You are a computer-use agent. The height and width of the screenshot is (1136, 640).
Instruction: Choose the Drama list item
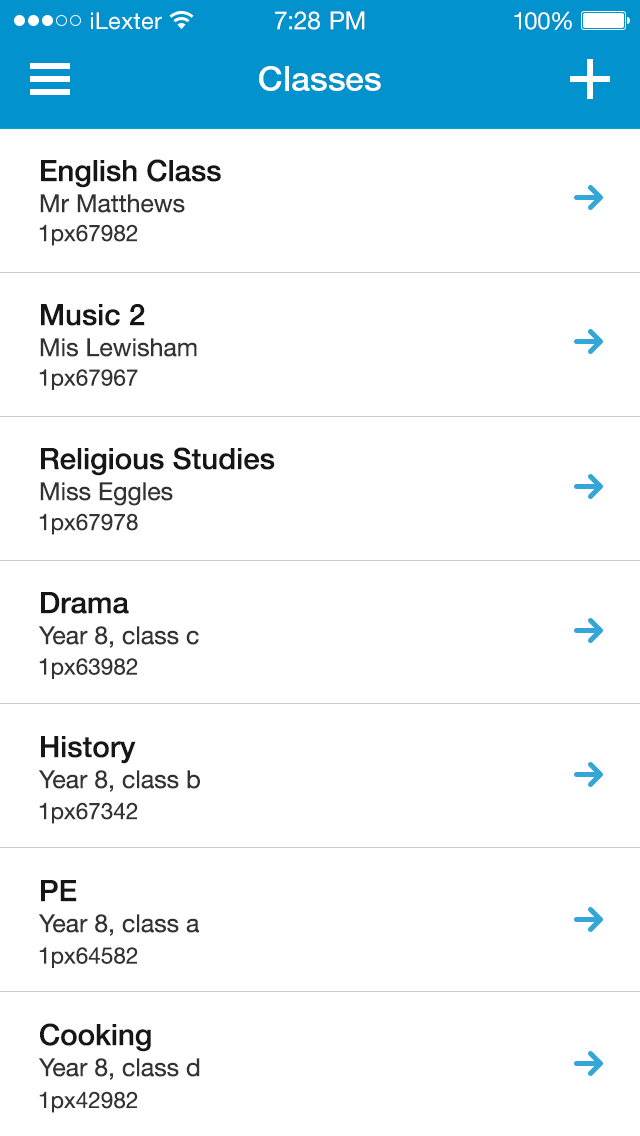click(320, 632)
